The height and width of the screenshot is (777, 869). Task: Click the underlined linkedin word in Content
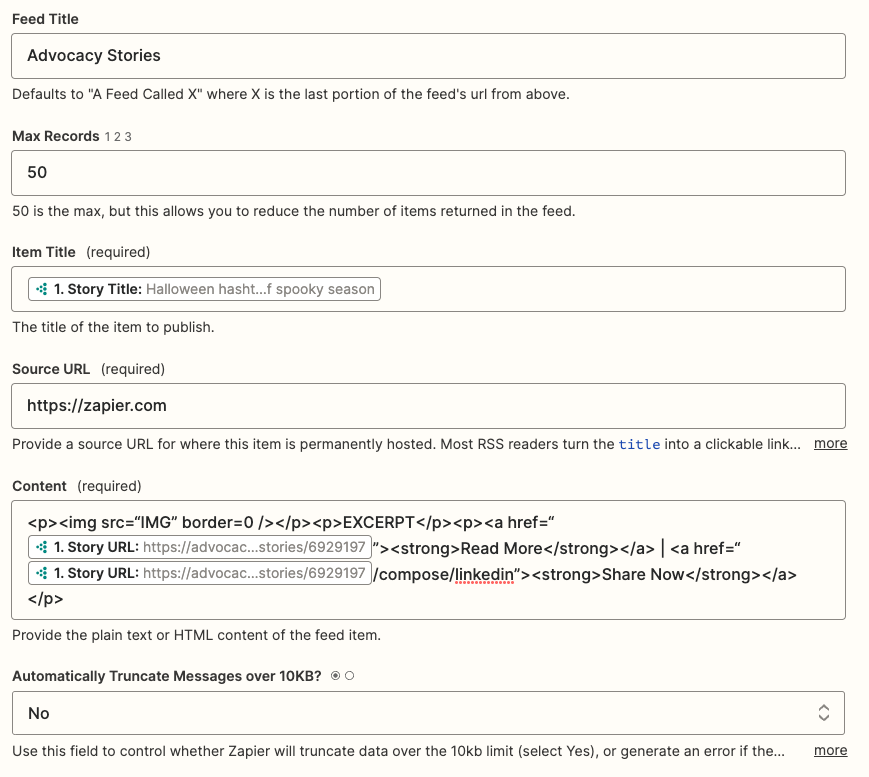point(484,575)
